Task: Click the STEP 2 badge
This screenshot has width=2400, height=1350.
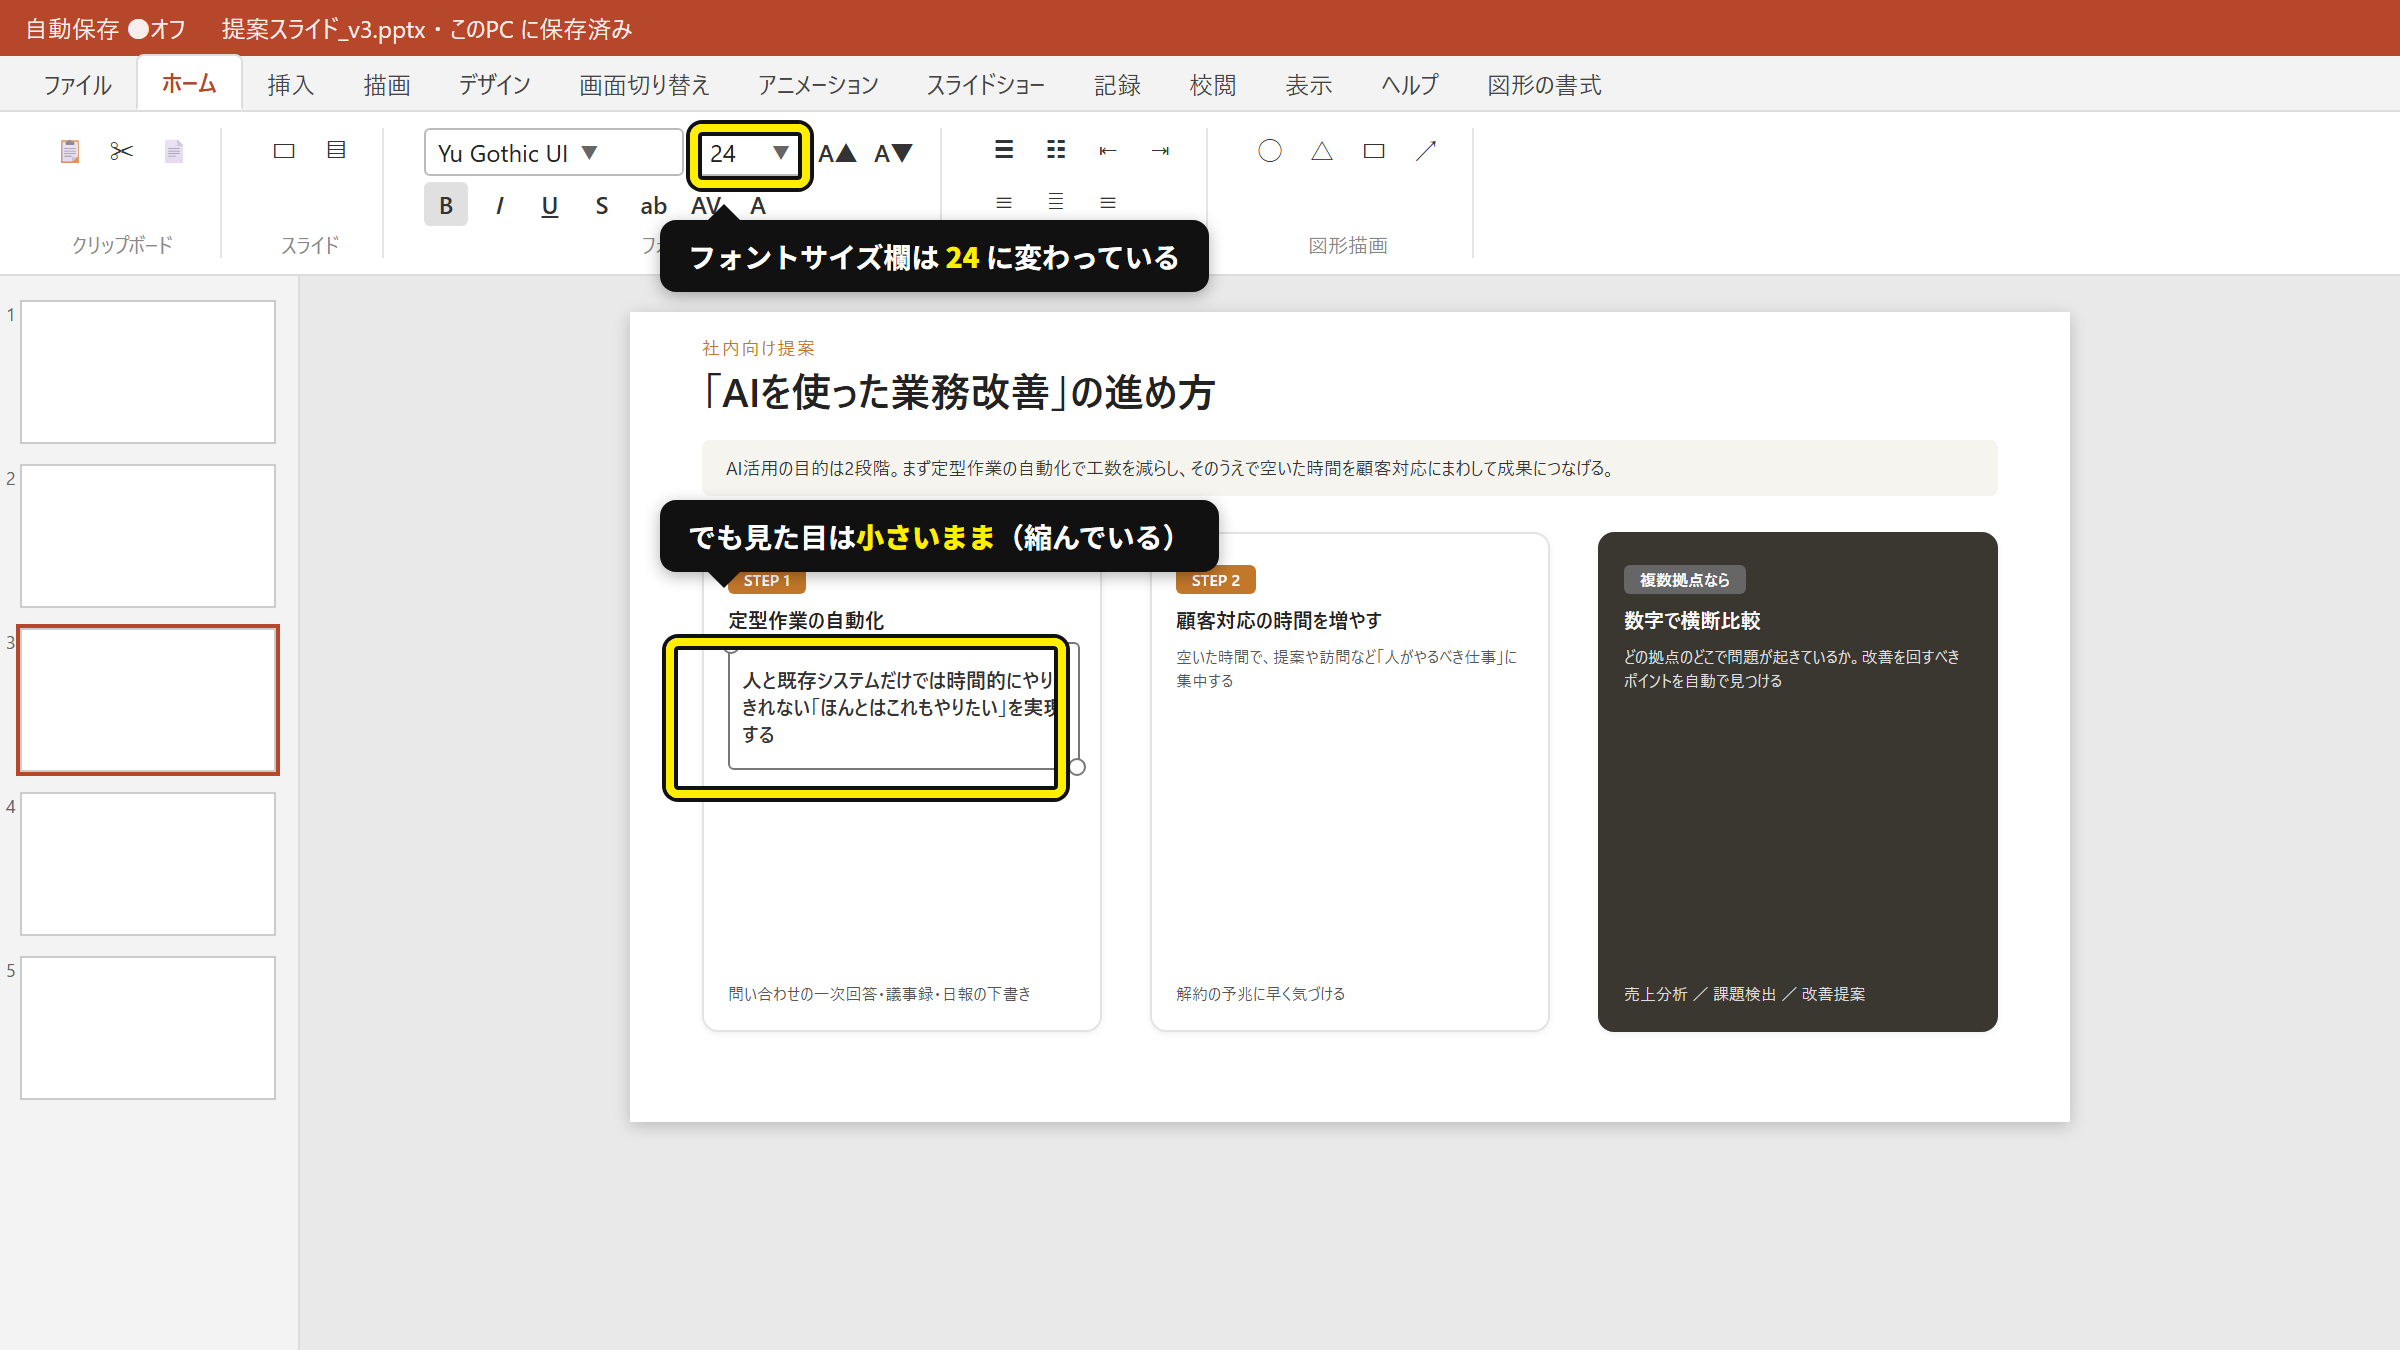Action: 1215,581
